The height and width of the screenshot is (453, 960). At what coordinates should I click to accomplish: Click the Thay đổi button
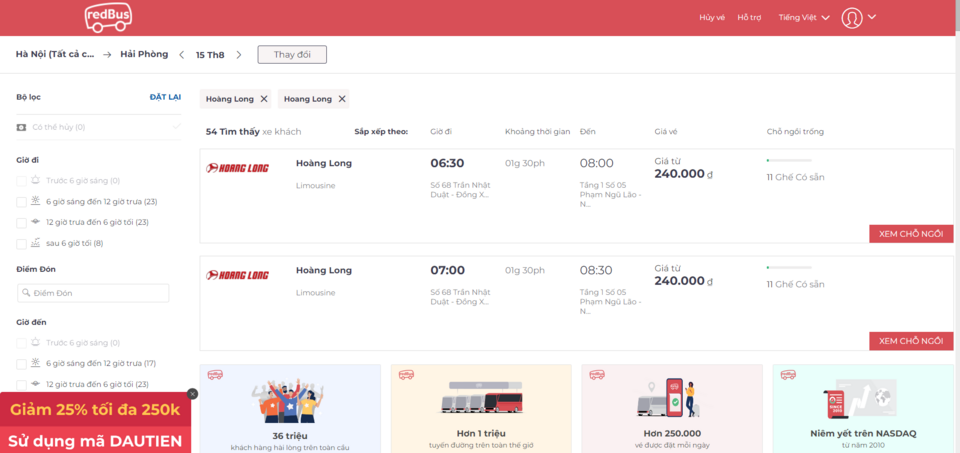coord(292,55)
